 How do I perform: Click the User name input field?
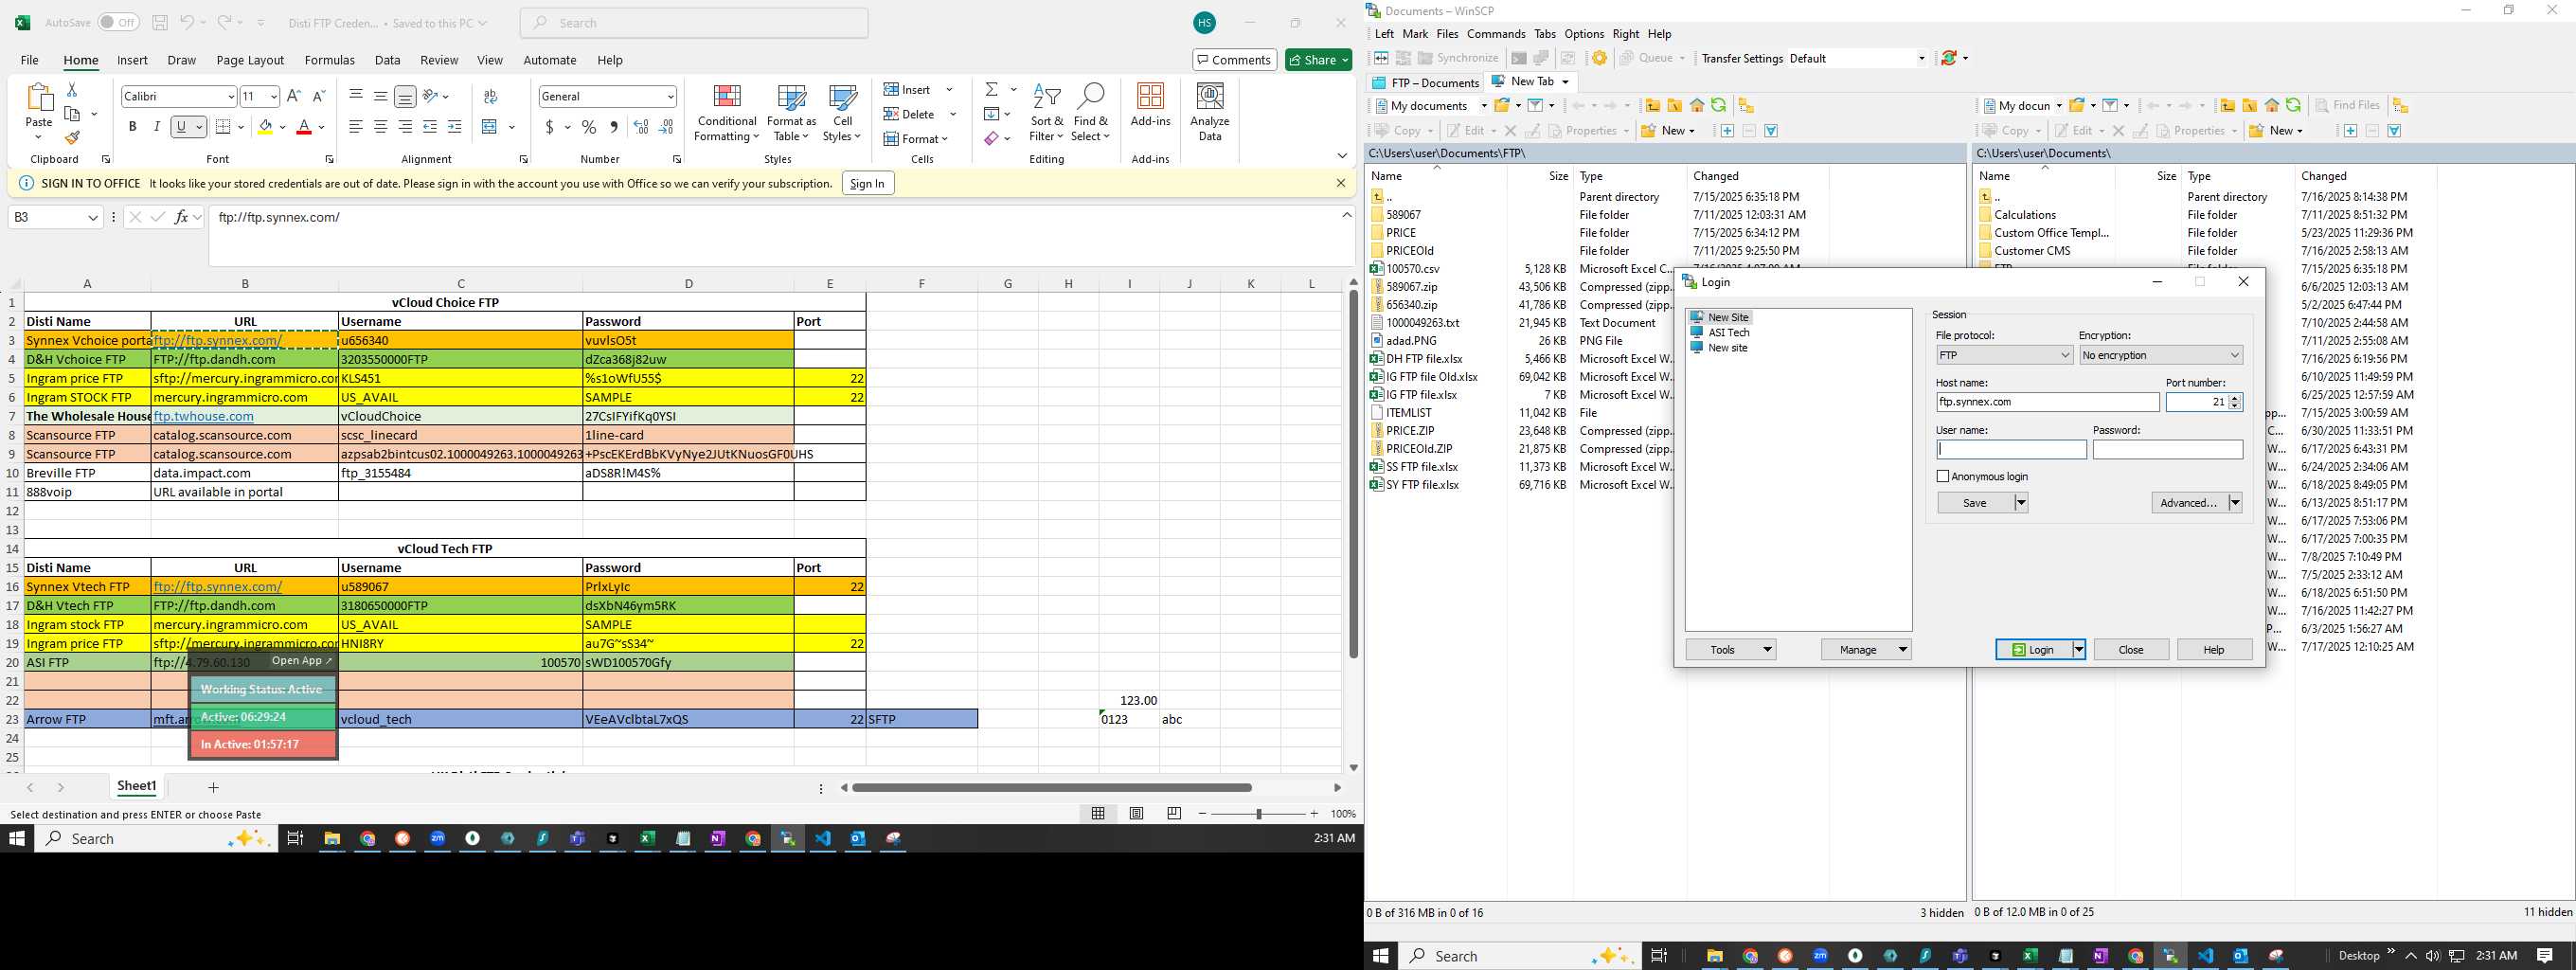point(2011,450)
